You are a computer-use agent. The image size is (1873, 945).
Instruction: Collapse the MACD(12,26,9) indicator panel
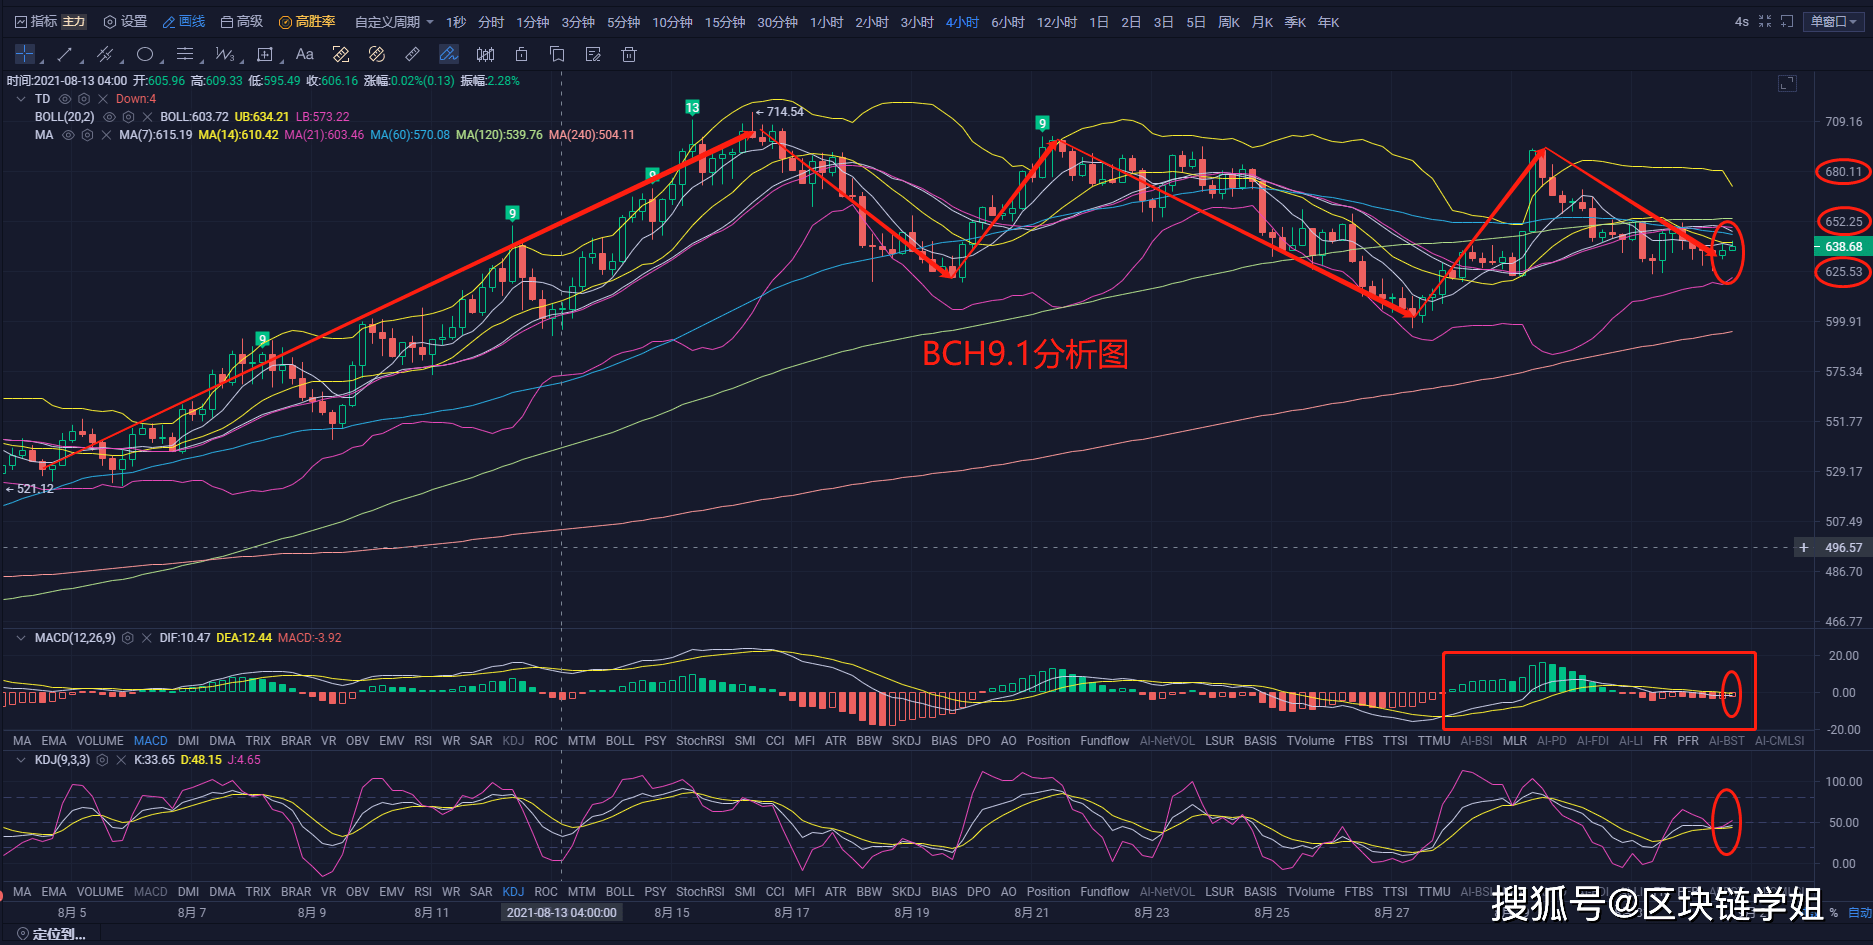pyautogui.click(x=21, y=638)
